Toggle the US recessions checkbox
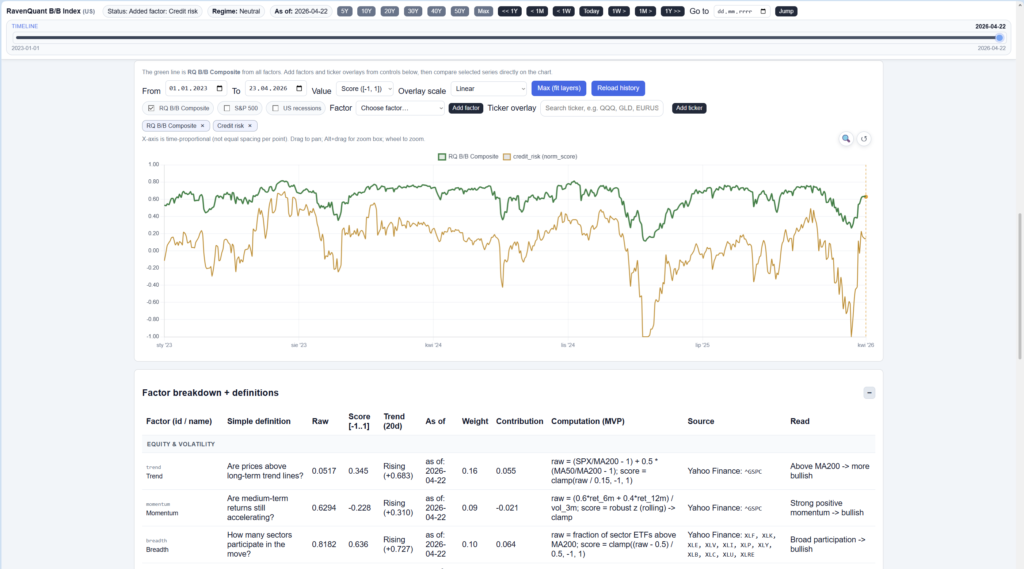 (275, 108)
